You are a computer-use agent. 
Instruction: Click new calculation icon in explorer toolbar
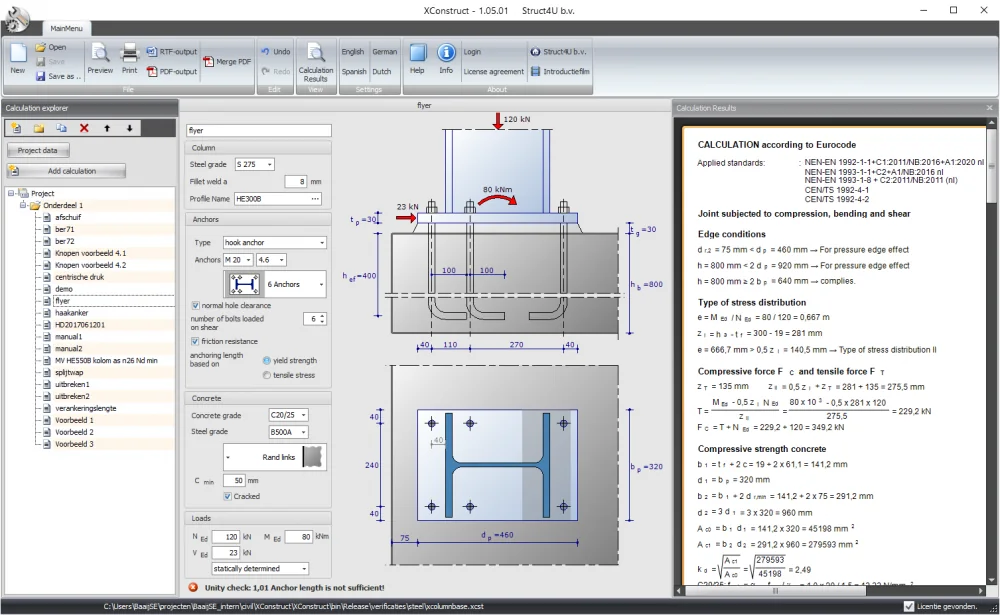[16, 128]
